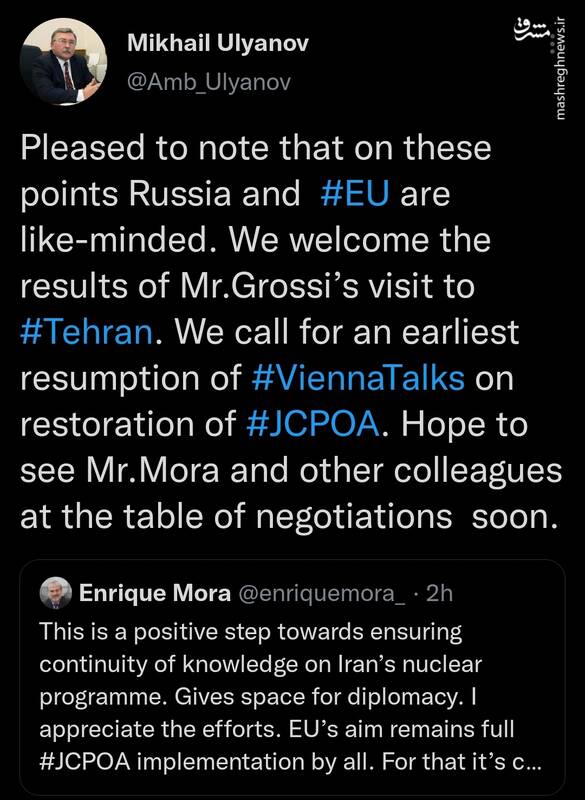Click the Mikhail Ulyanov display name
The height and width of the screenshot is (800, 585).
(218, 44)
